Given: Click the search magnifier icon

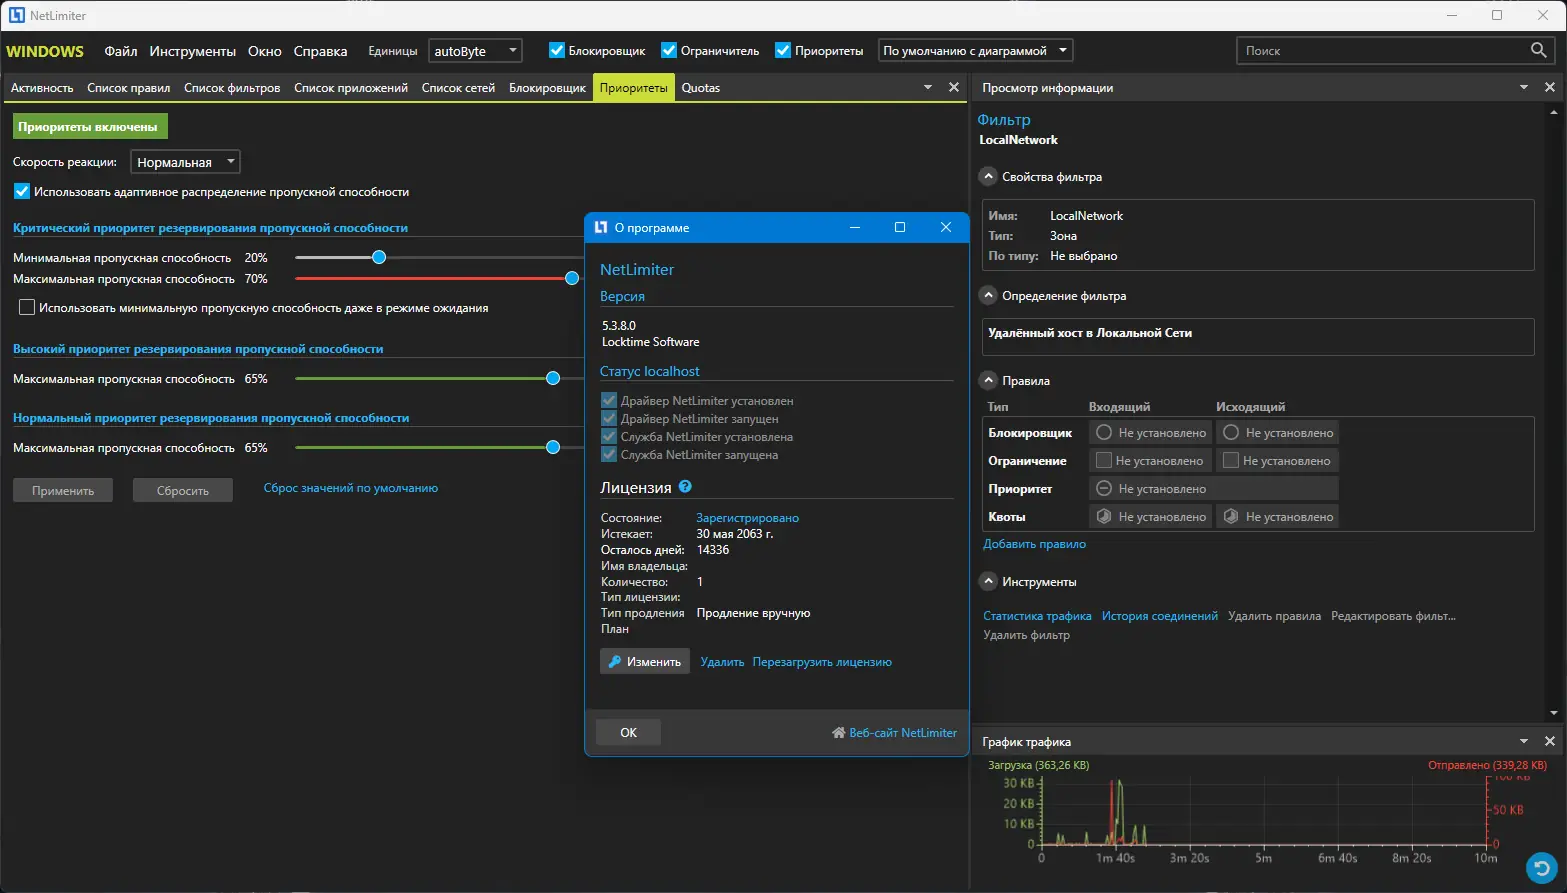Looking at the screenshot, I should (1538, 50).
